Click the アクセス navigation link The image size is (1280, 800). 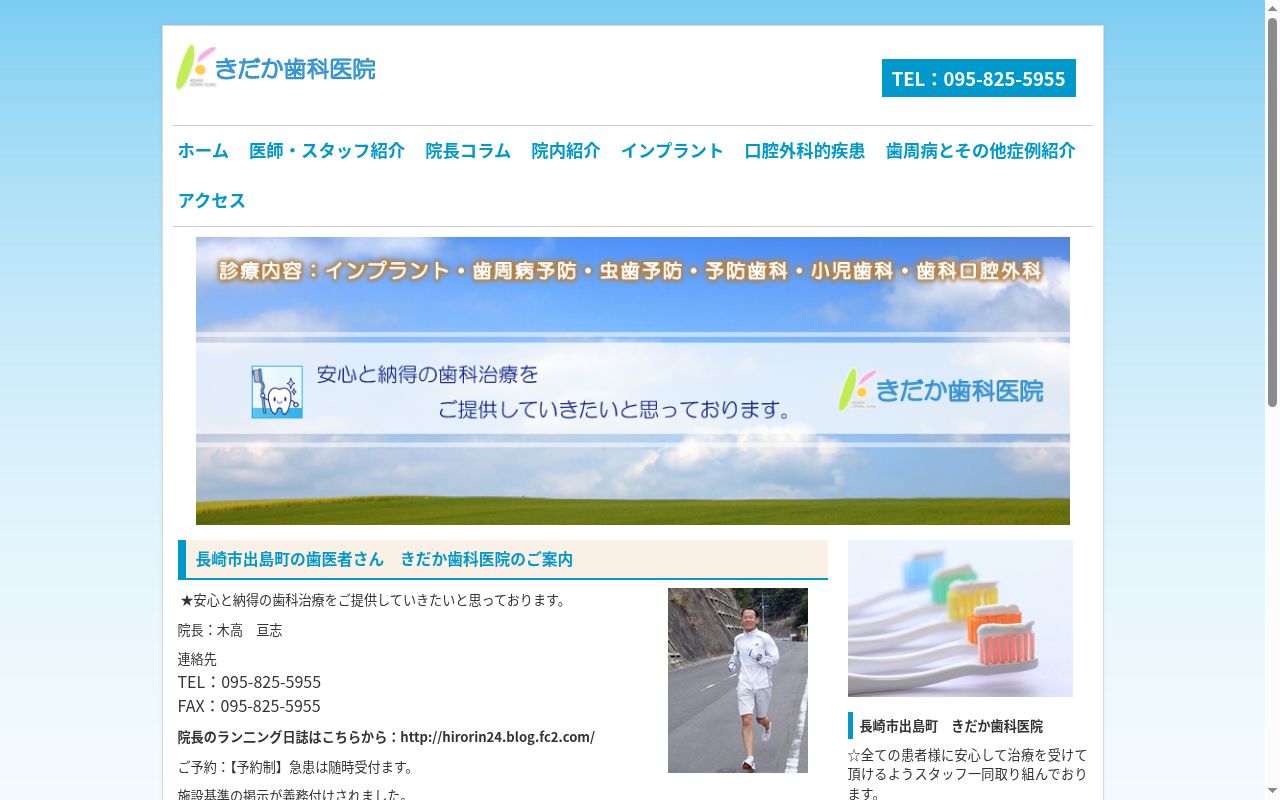pyautogui.click(x=212, y=200)
